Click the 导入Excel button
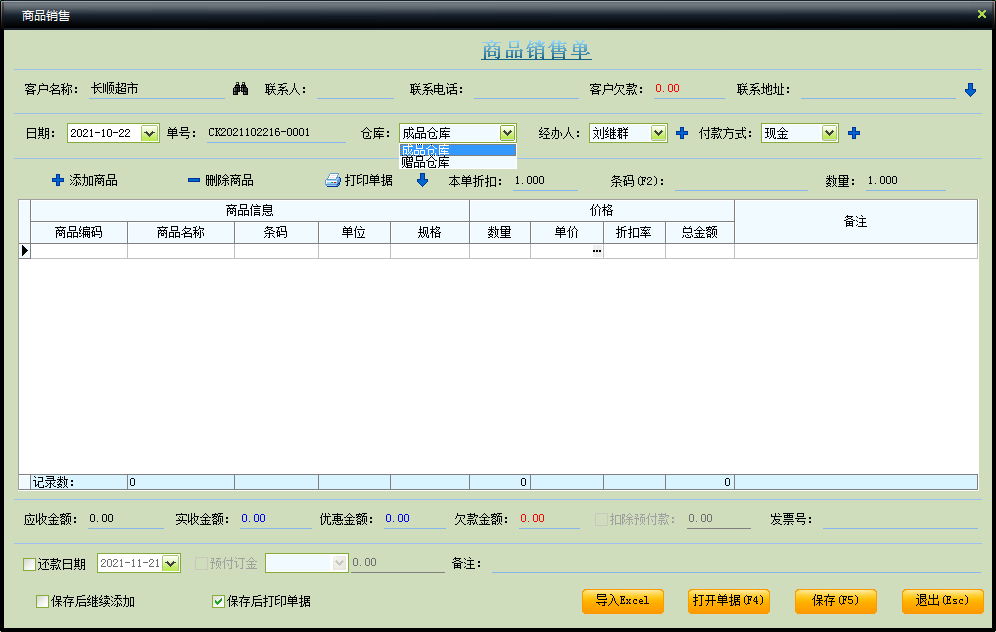996x632 pixels. [x=622, y=601]
